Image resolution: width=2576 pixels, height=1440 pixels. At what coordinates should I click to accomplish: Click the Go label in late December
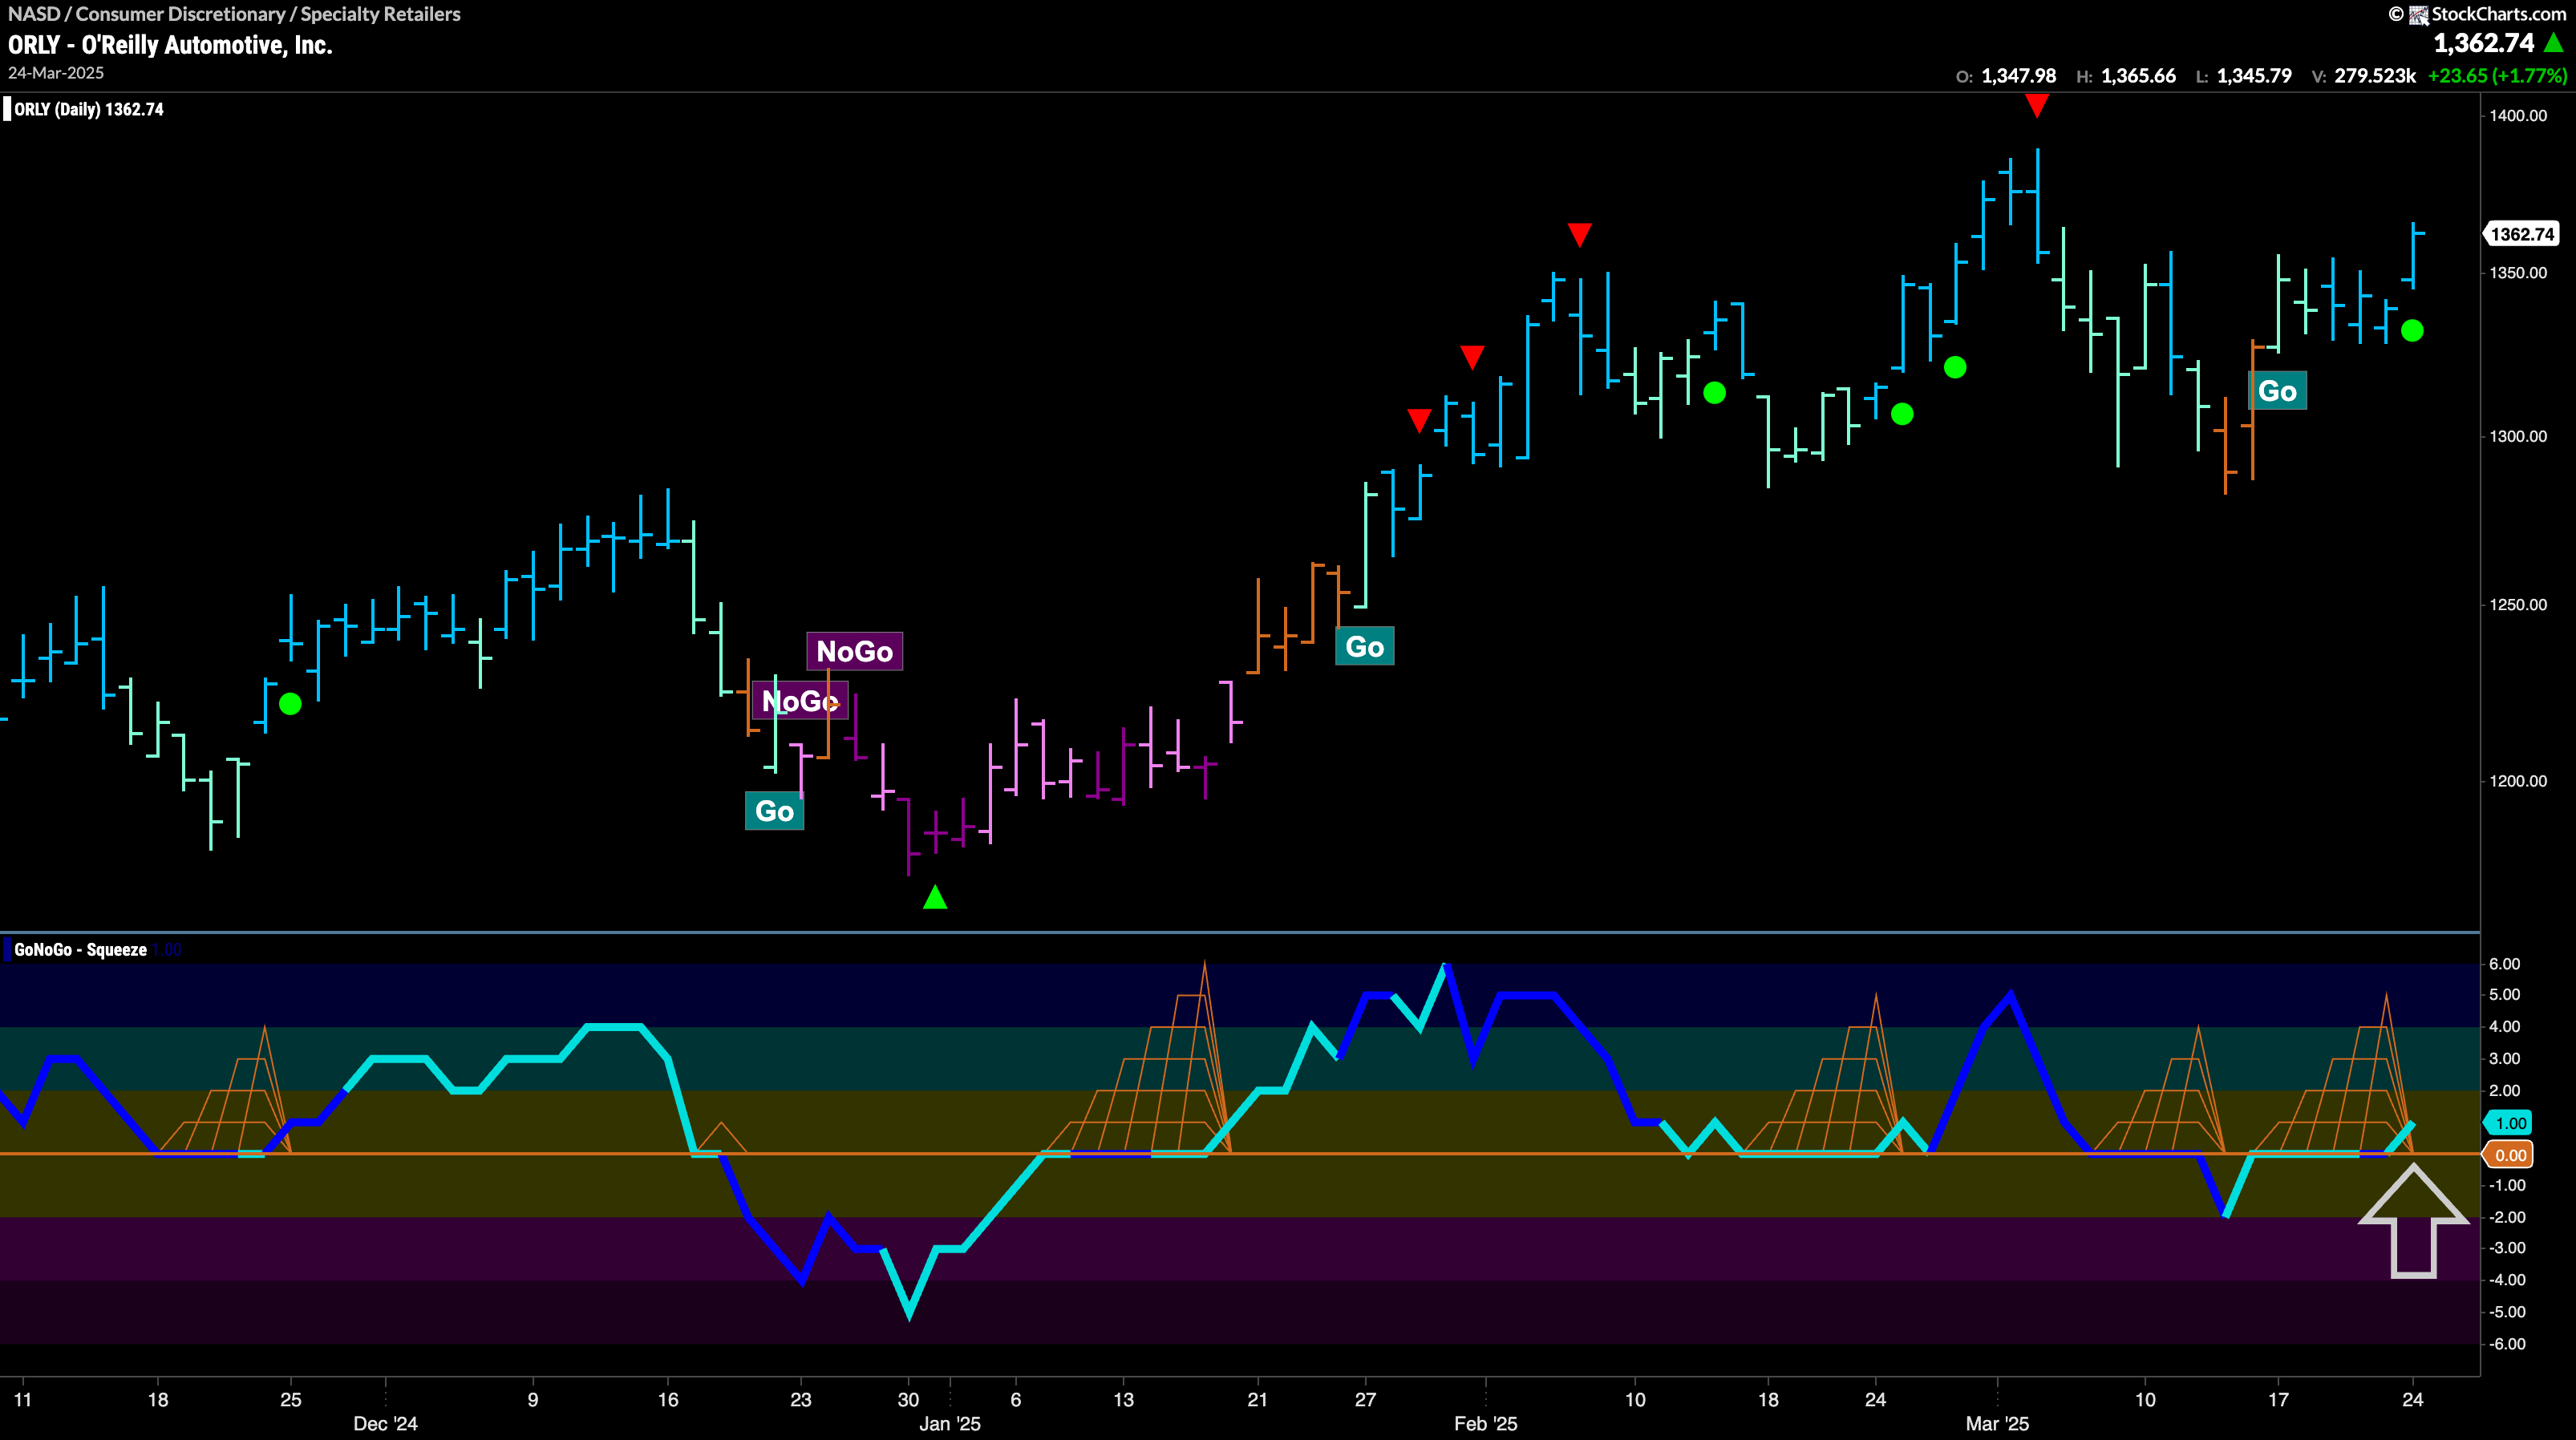point(775,811)
